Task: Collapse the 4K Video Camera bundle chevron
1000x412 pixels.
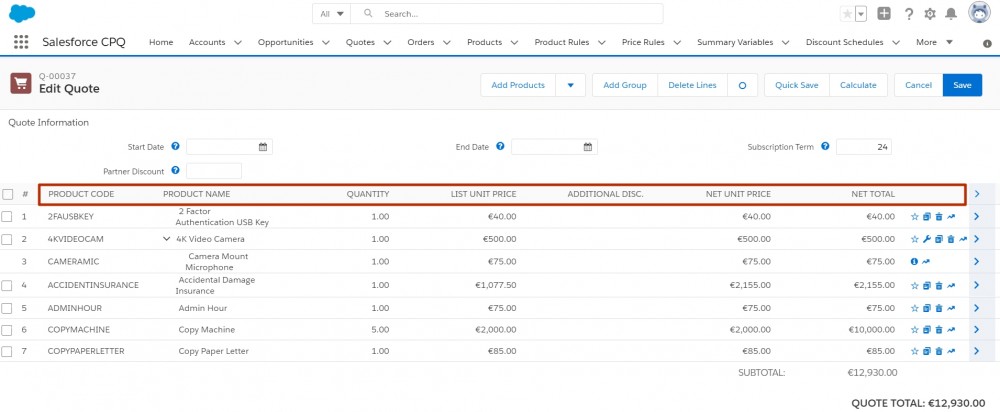Action: [x=167, y=239]
